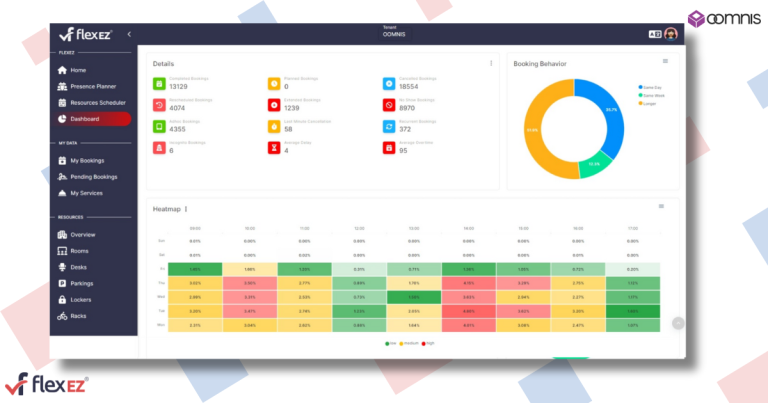The width and height of the screenshot is (768, 403).
Task: Click the Parkings icon in sidebar
Action: pyautogui.click(x=63, y=283)
